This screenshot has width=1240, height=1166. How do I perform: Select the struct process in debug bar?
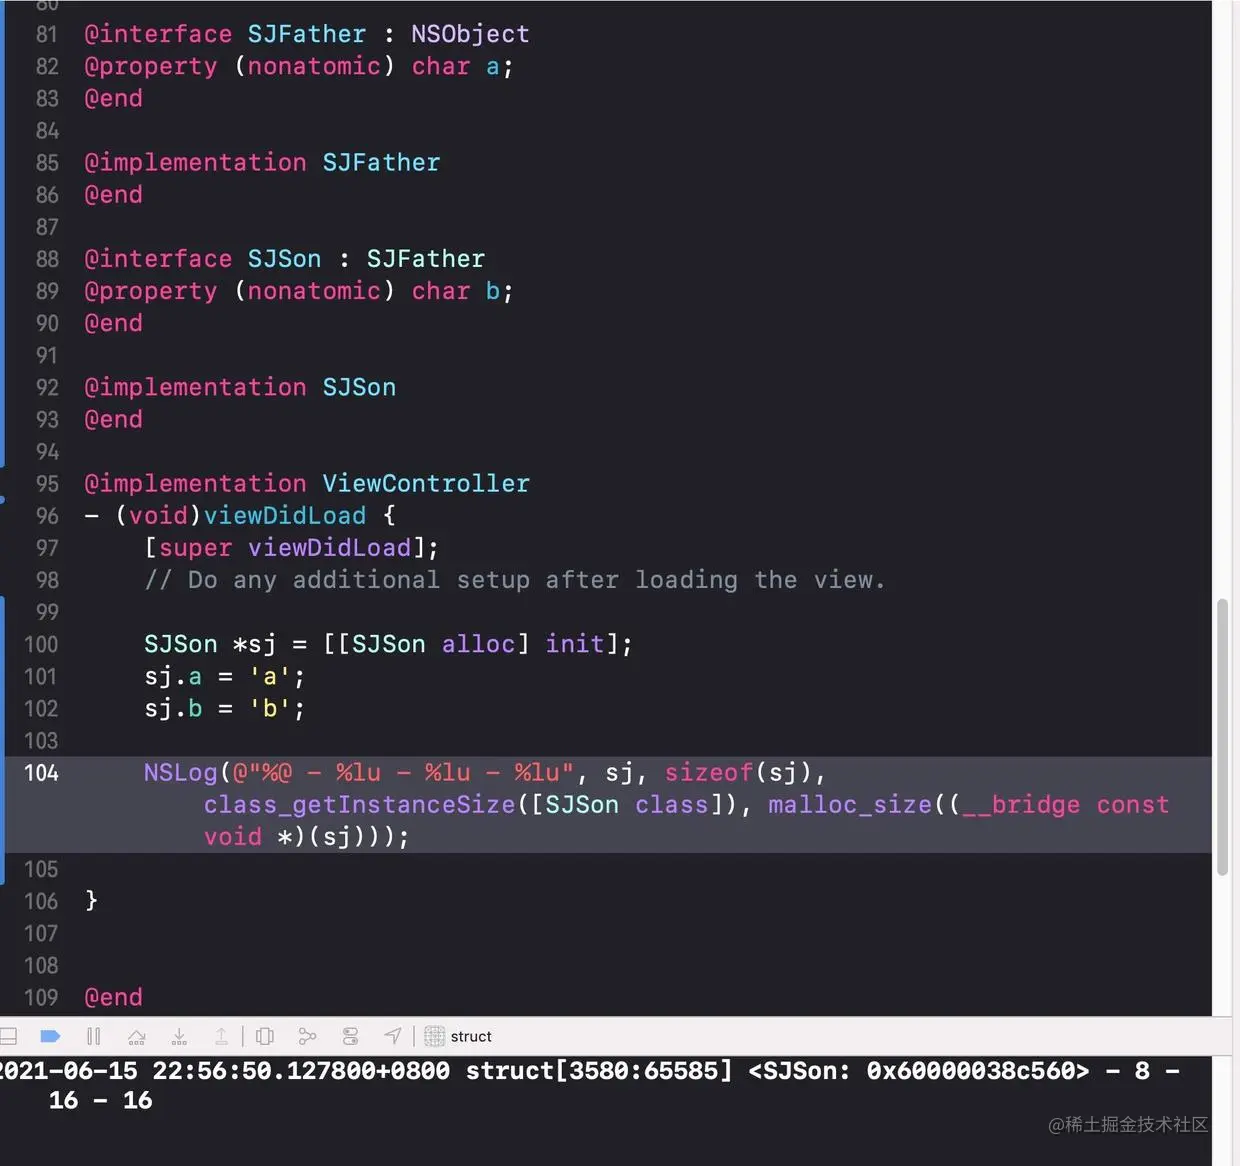[x=471, y=1036]
